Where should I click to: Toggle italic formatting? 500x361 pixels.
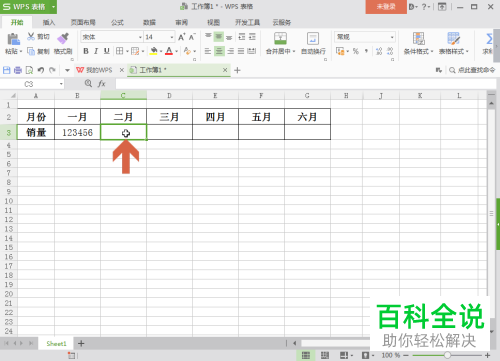96,51
